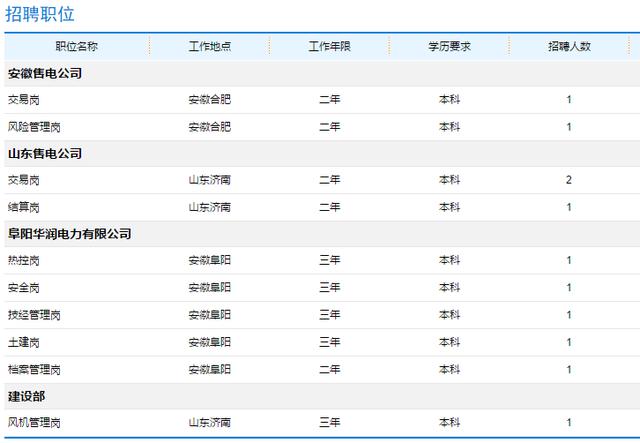Click the 招聘人数 column header
Viewport: 640px width, 443px height.
pyautogui.click(x=569, y=46)
